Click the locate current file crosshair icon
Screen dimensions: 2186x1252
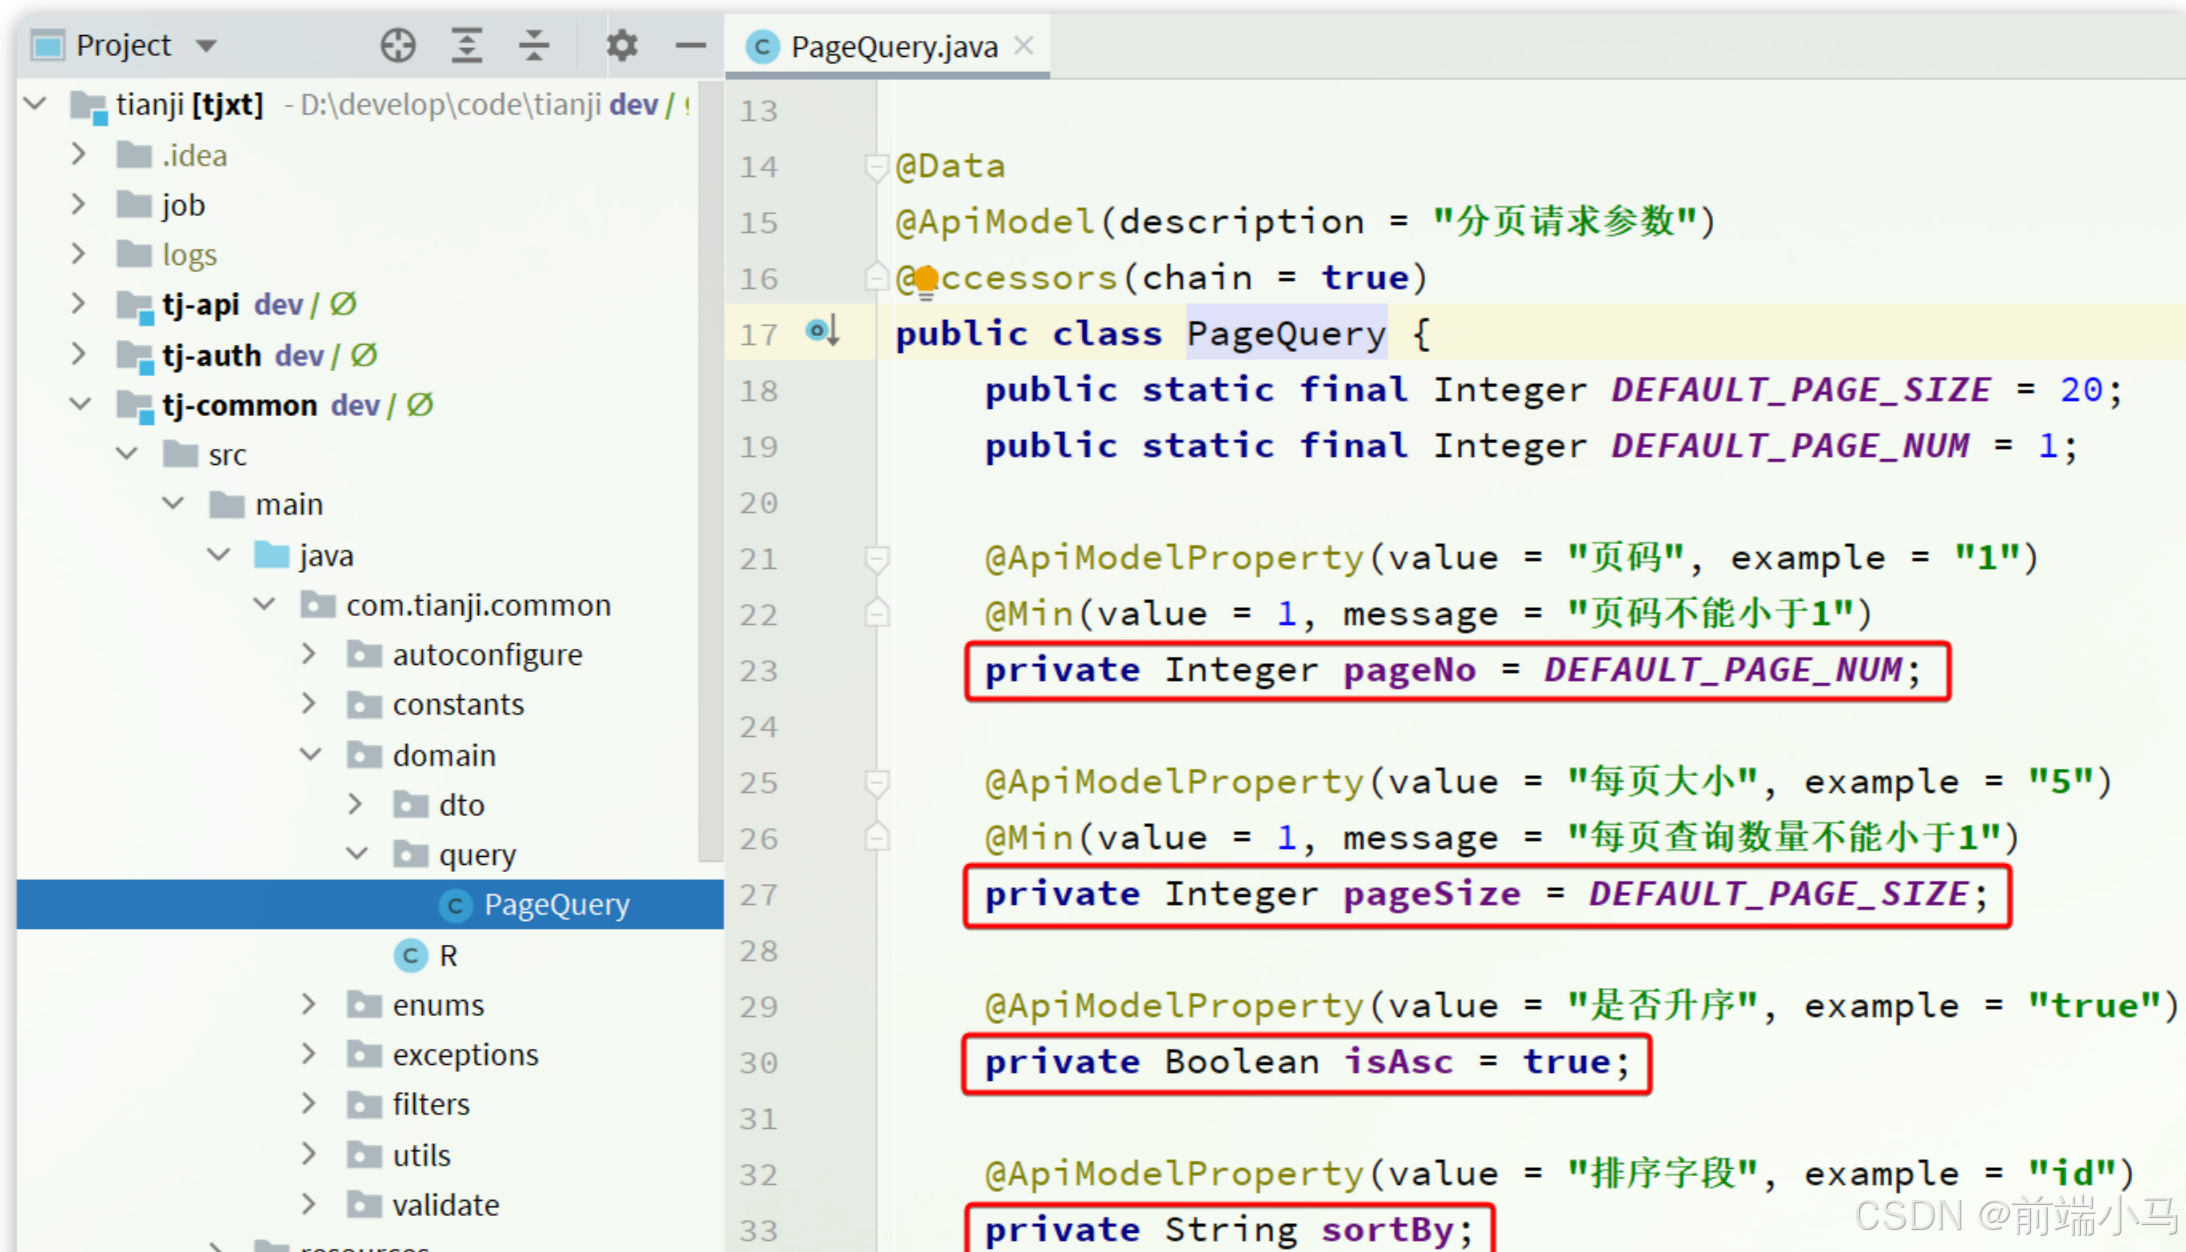(397, 45)
